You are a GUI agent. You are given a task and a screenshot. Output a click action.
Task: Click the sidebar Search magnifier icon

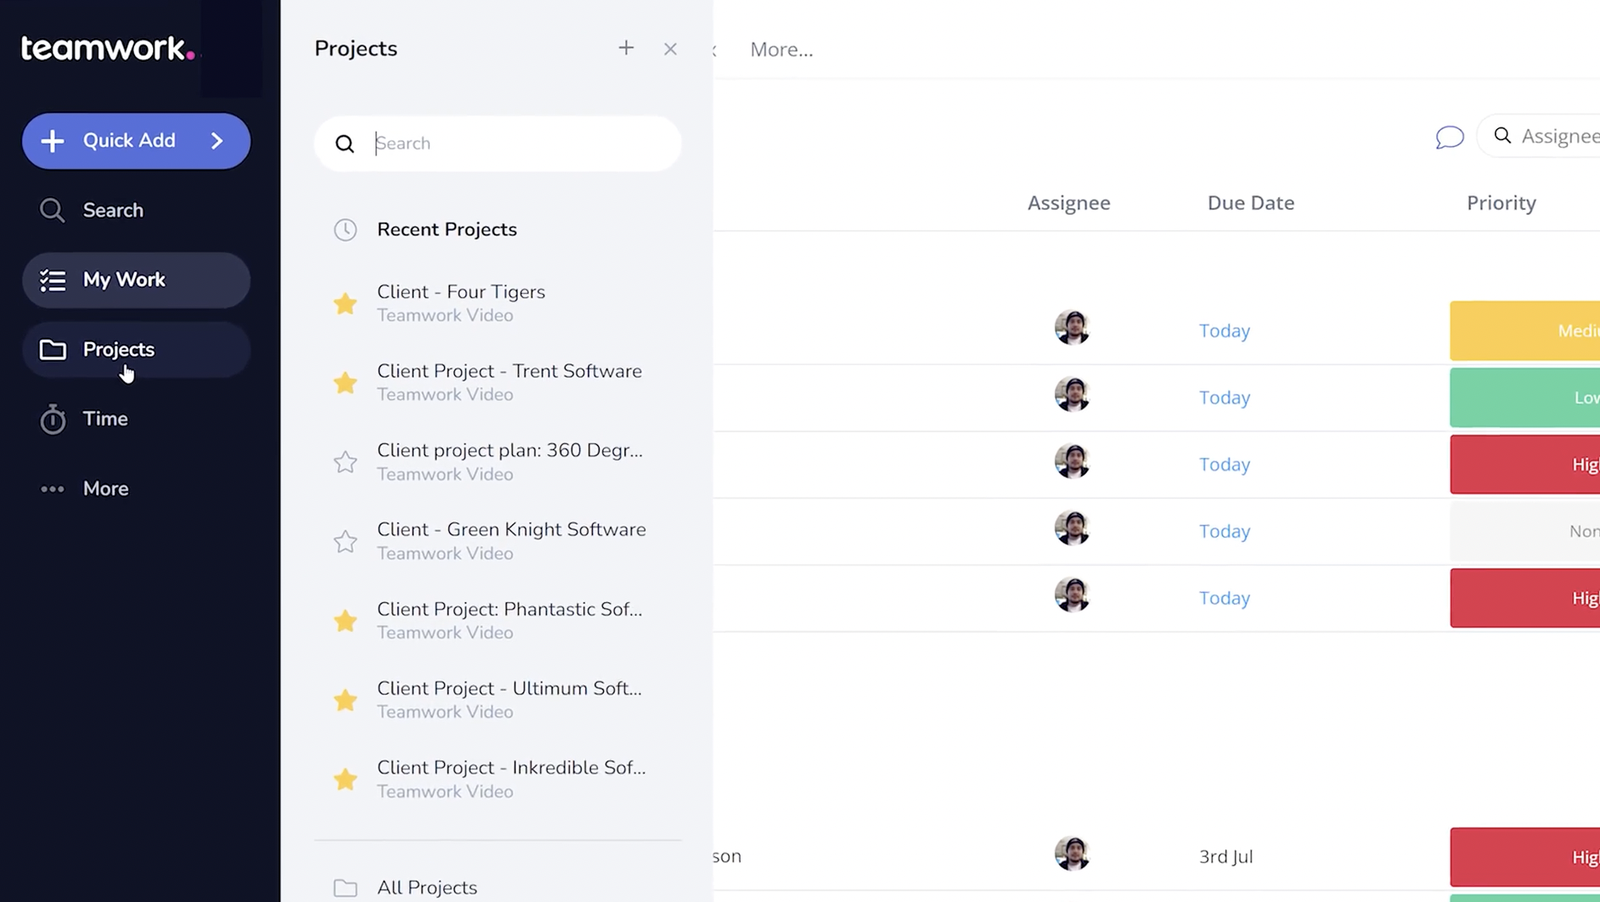(x=52, y=210)
